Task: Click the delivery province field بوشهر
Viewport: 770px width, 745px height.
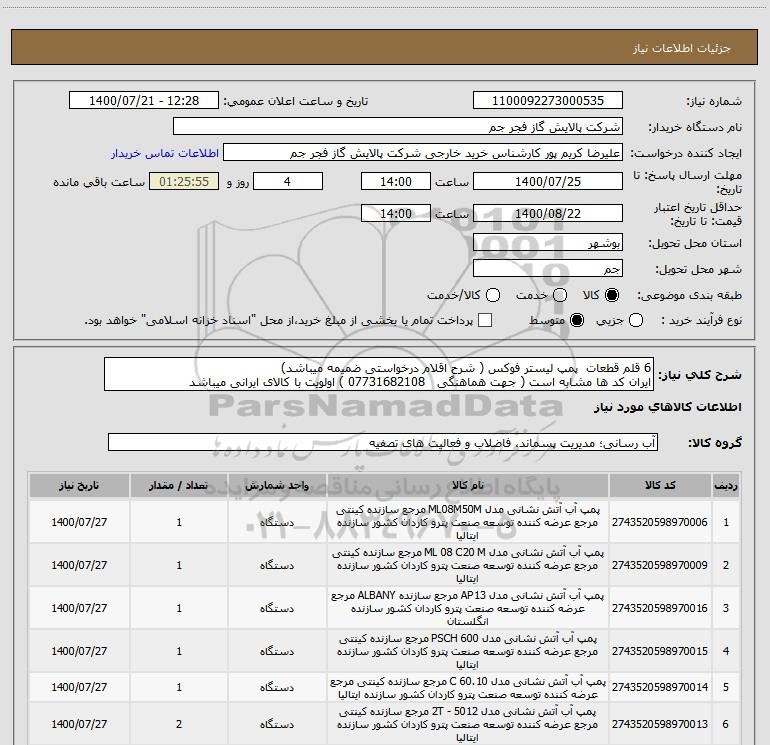Action: [x=548, y=243]
